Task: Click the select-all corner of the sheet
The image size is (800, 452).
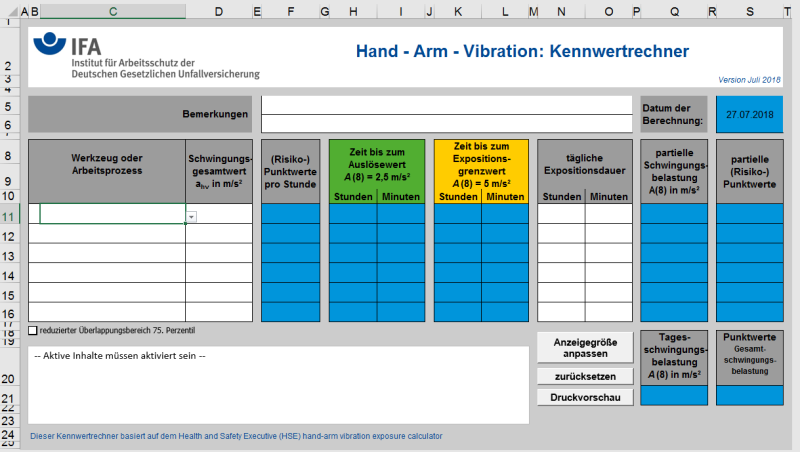Action: coord(9,11)
